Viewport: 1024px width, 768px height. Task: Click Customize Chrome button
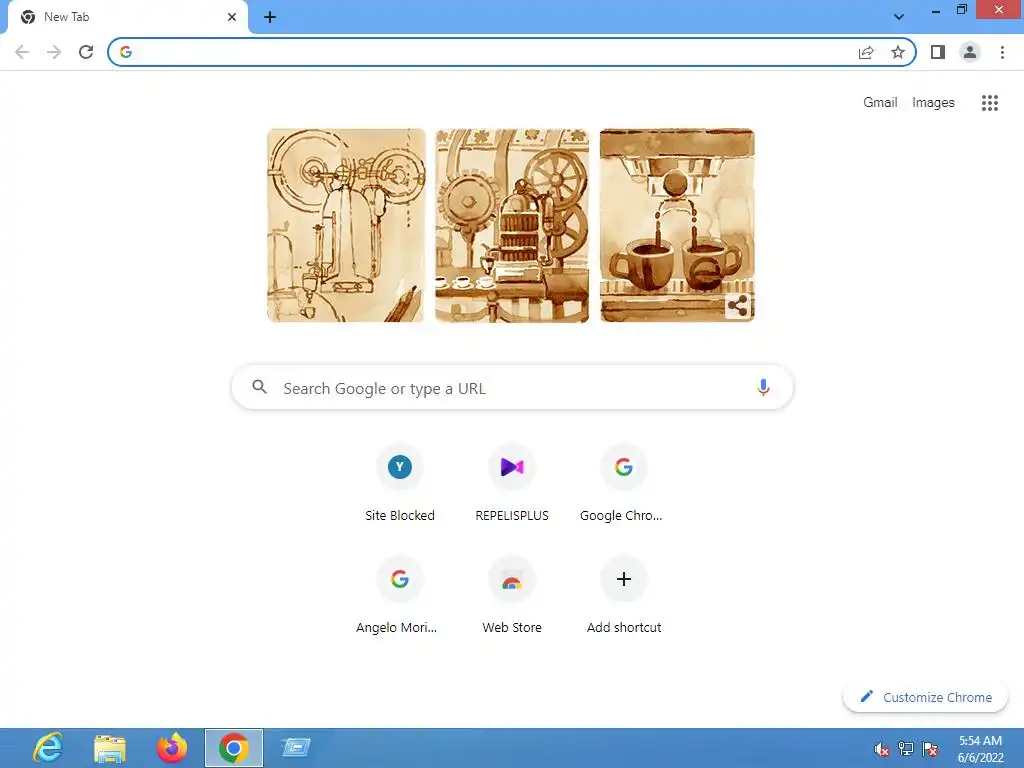pos(925,697)
